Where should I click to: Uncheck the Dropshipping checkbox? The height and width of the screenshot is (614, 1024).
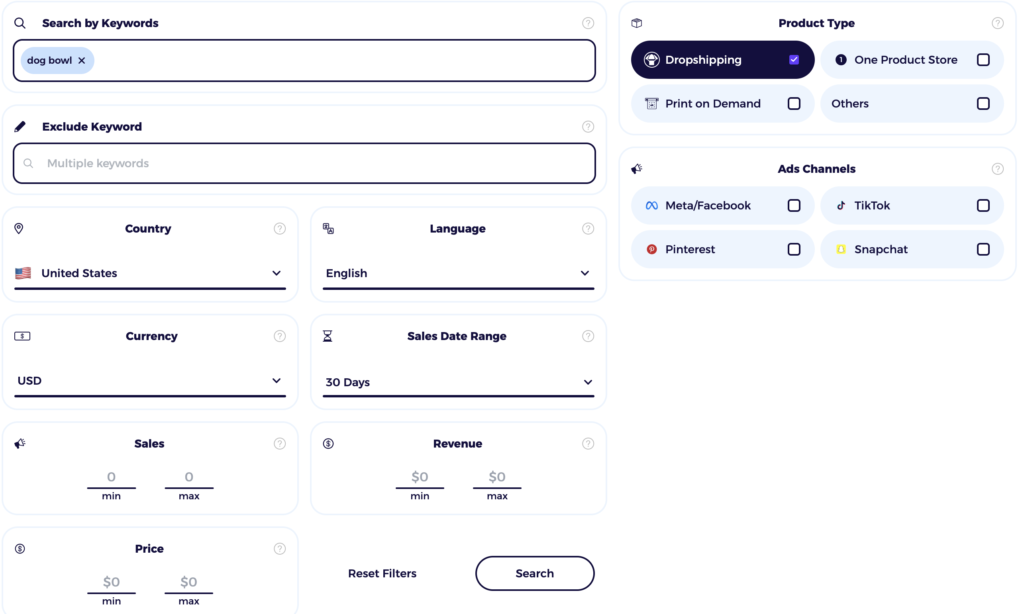[x=793, y=59]
